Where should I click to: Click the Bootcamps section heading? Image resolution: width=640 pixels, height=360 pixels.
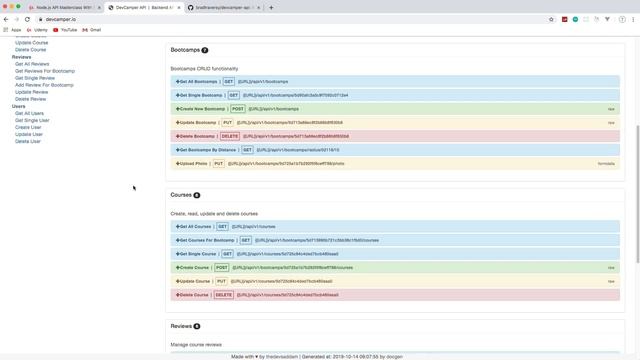point(185,50)
